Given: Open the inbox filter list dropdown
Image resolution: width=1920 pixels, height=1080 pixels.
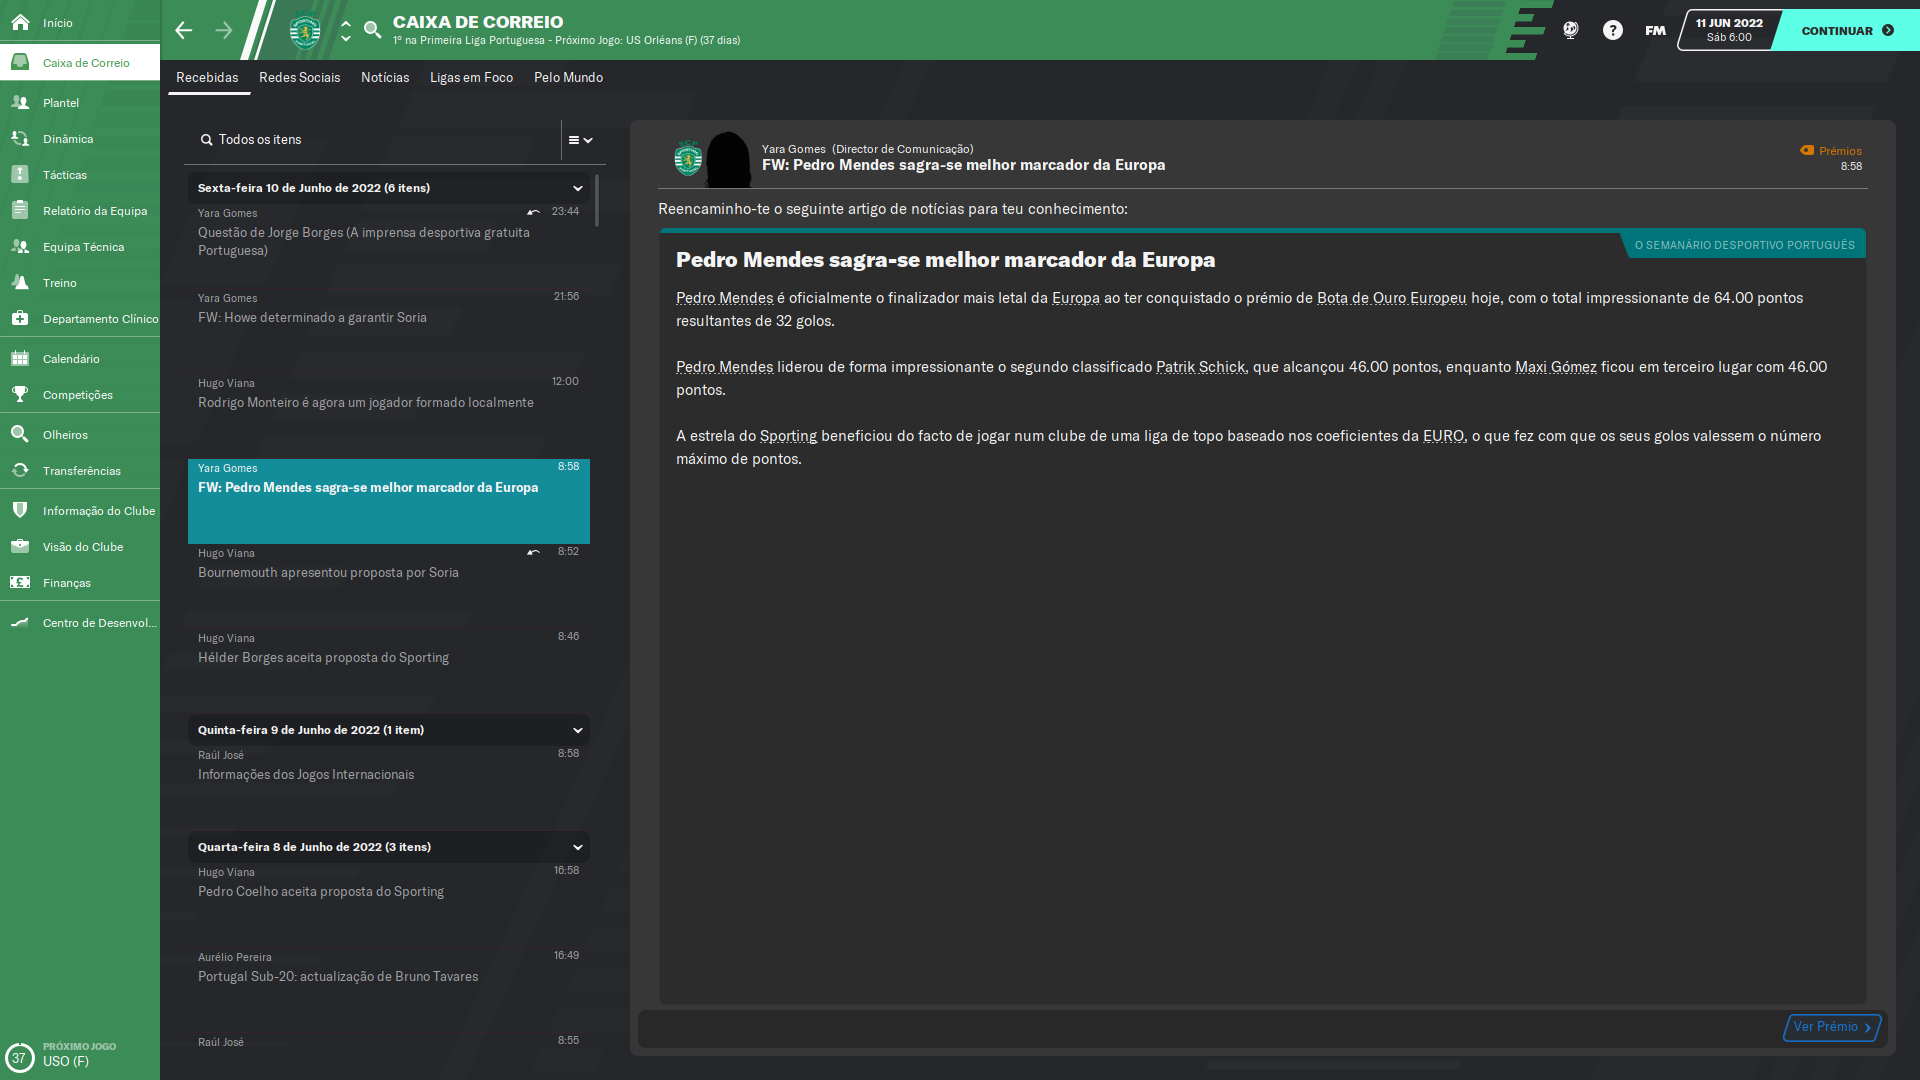Looking at the screenshot, I should click(581, 140).
